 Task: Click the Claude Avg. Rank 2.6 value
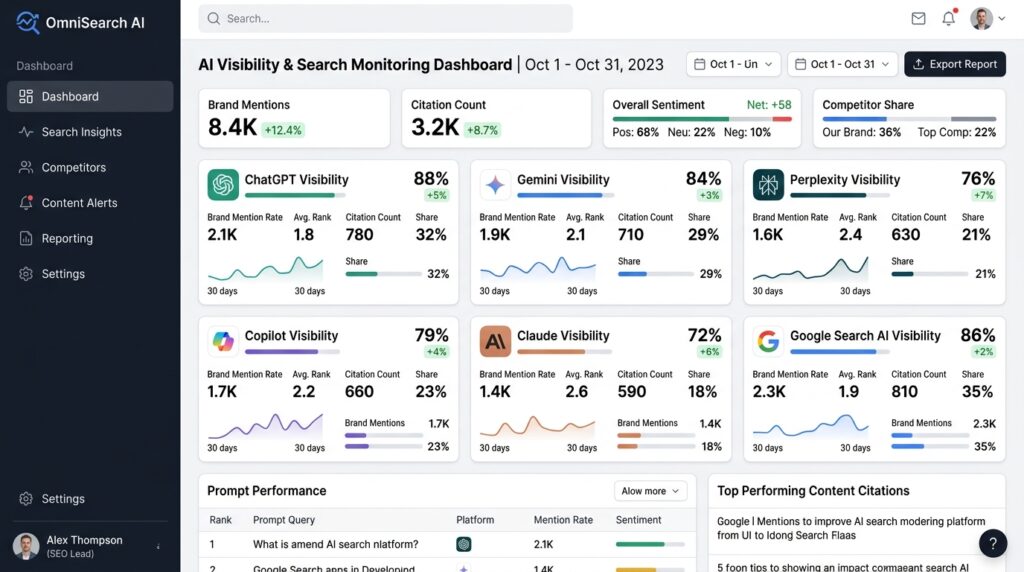point(577,391)
